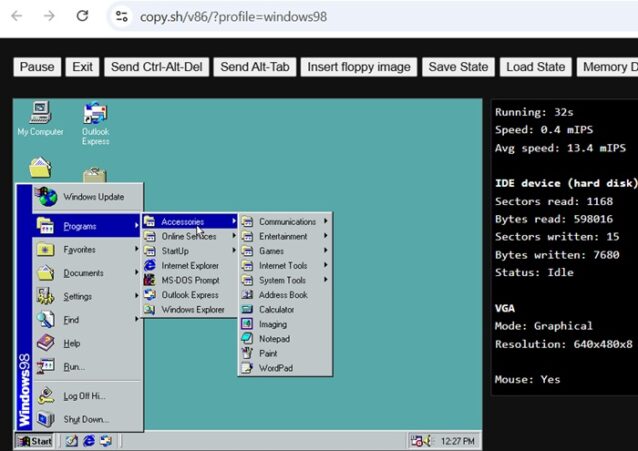The width and height of the screenshot is (638, 451).
Task: Expand the StartUp submenu arrow
Action: coord(234,250)
